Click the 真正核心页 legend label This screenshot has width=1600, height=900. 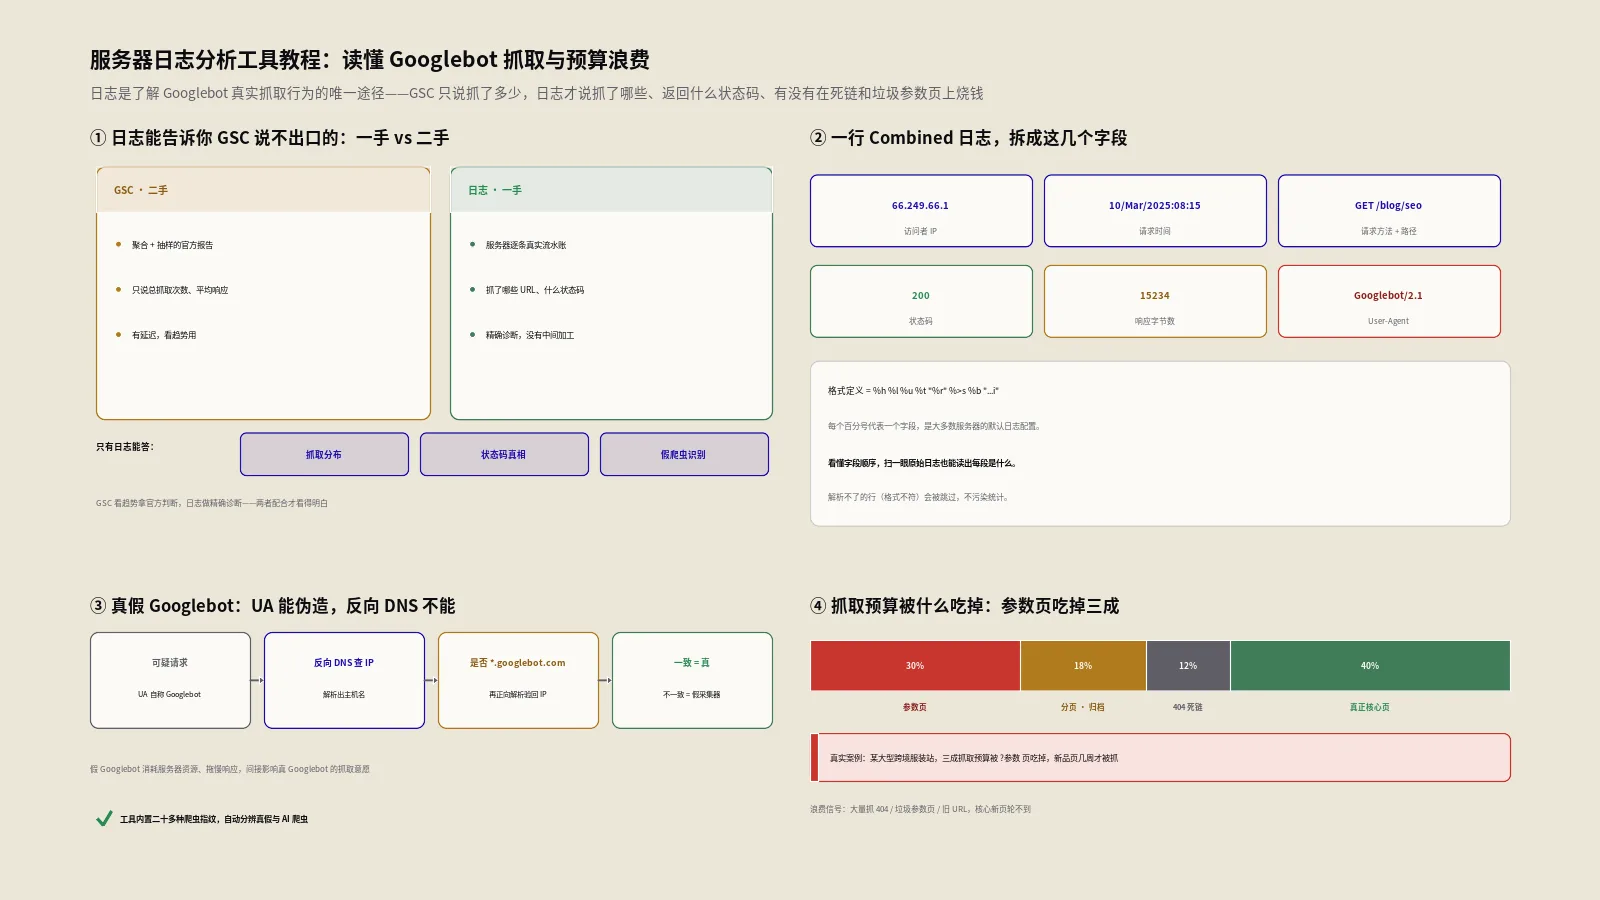1370,707
